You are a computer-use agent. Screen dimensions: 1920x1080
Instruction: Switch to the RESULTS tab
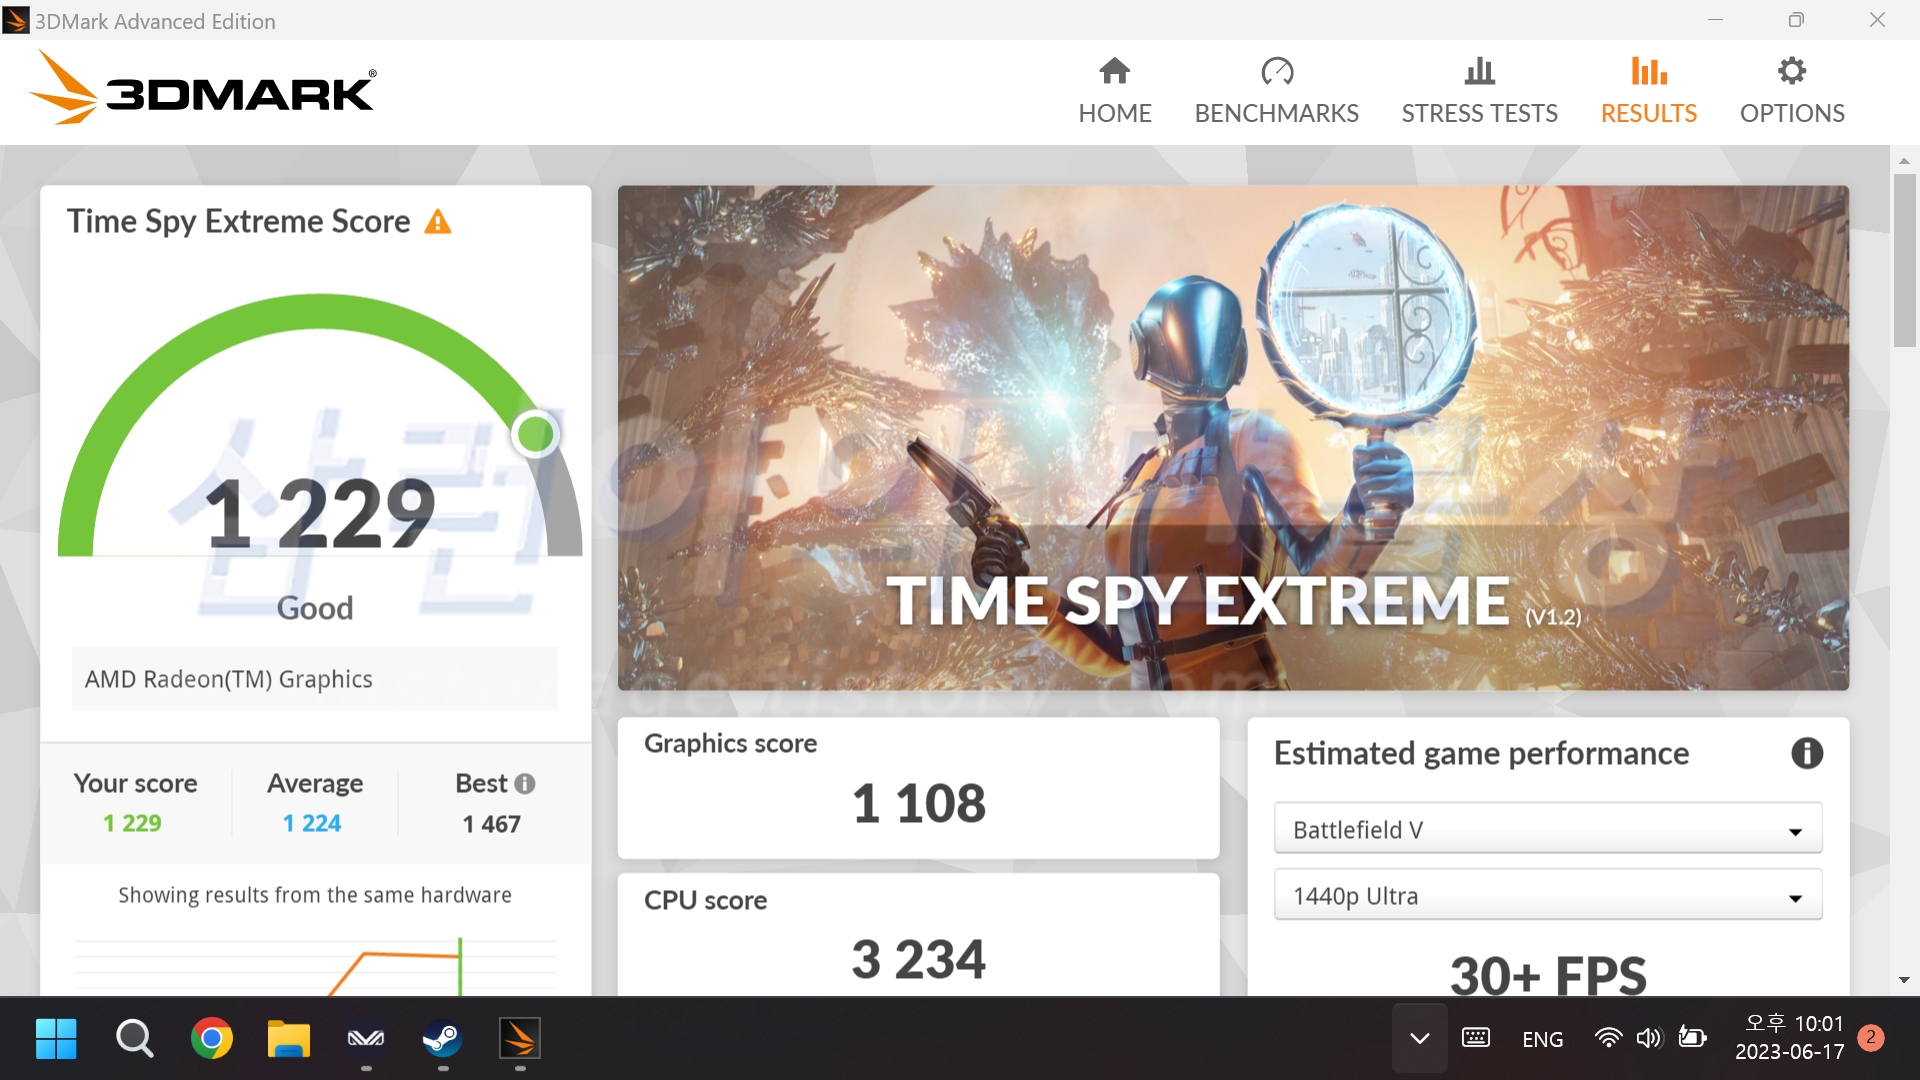pyautogui.click(x=1648, y=113)
